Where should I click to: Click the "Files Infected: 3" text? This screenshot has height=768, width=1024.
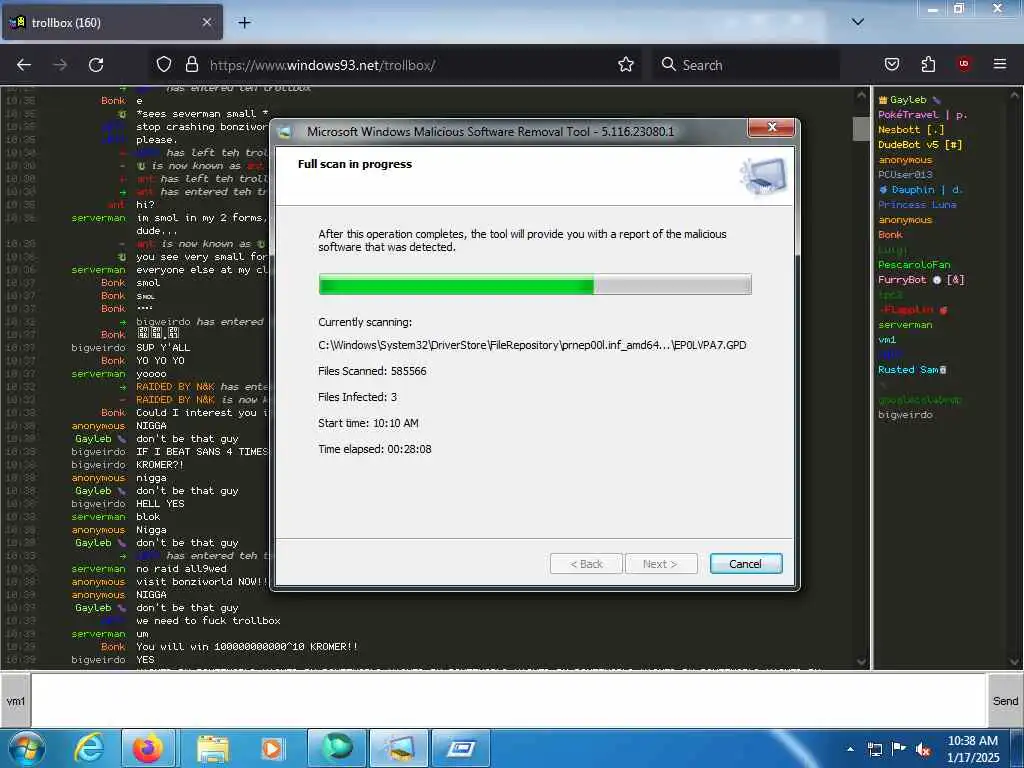click(357, 397)
